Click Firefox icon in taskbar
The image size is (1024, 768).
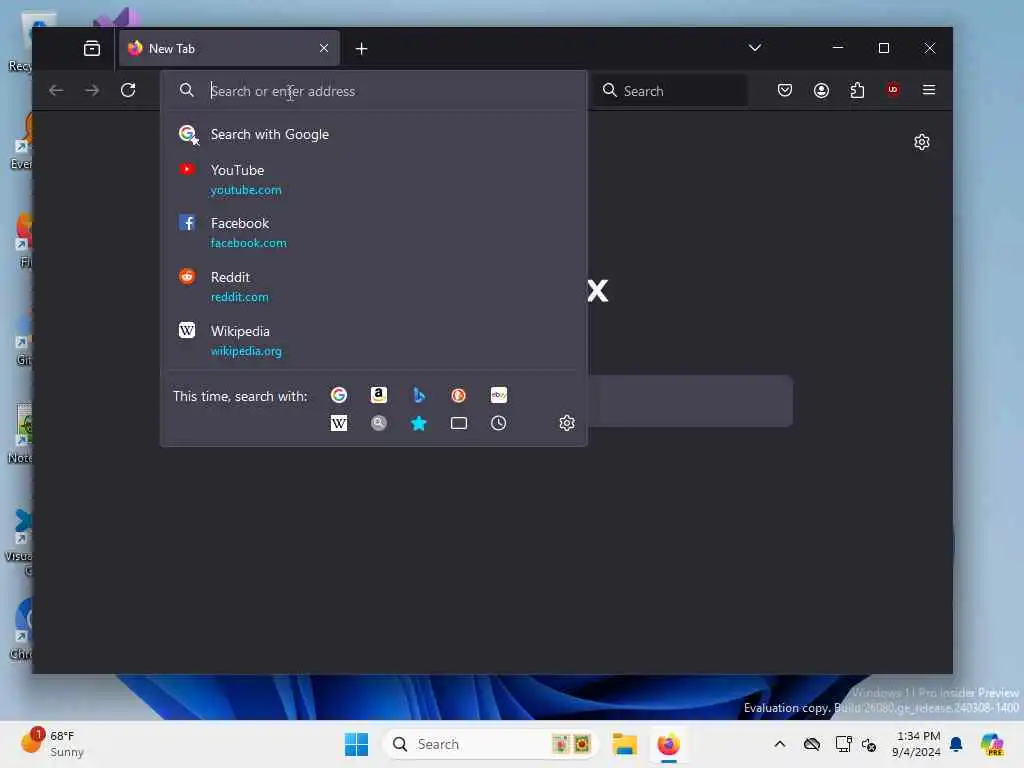tap(668, 744)
